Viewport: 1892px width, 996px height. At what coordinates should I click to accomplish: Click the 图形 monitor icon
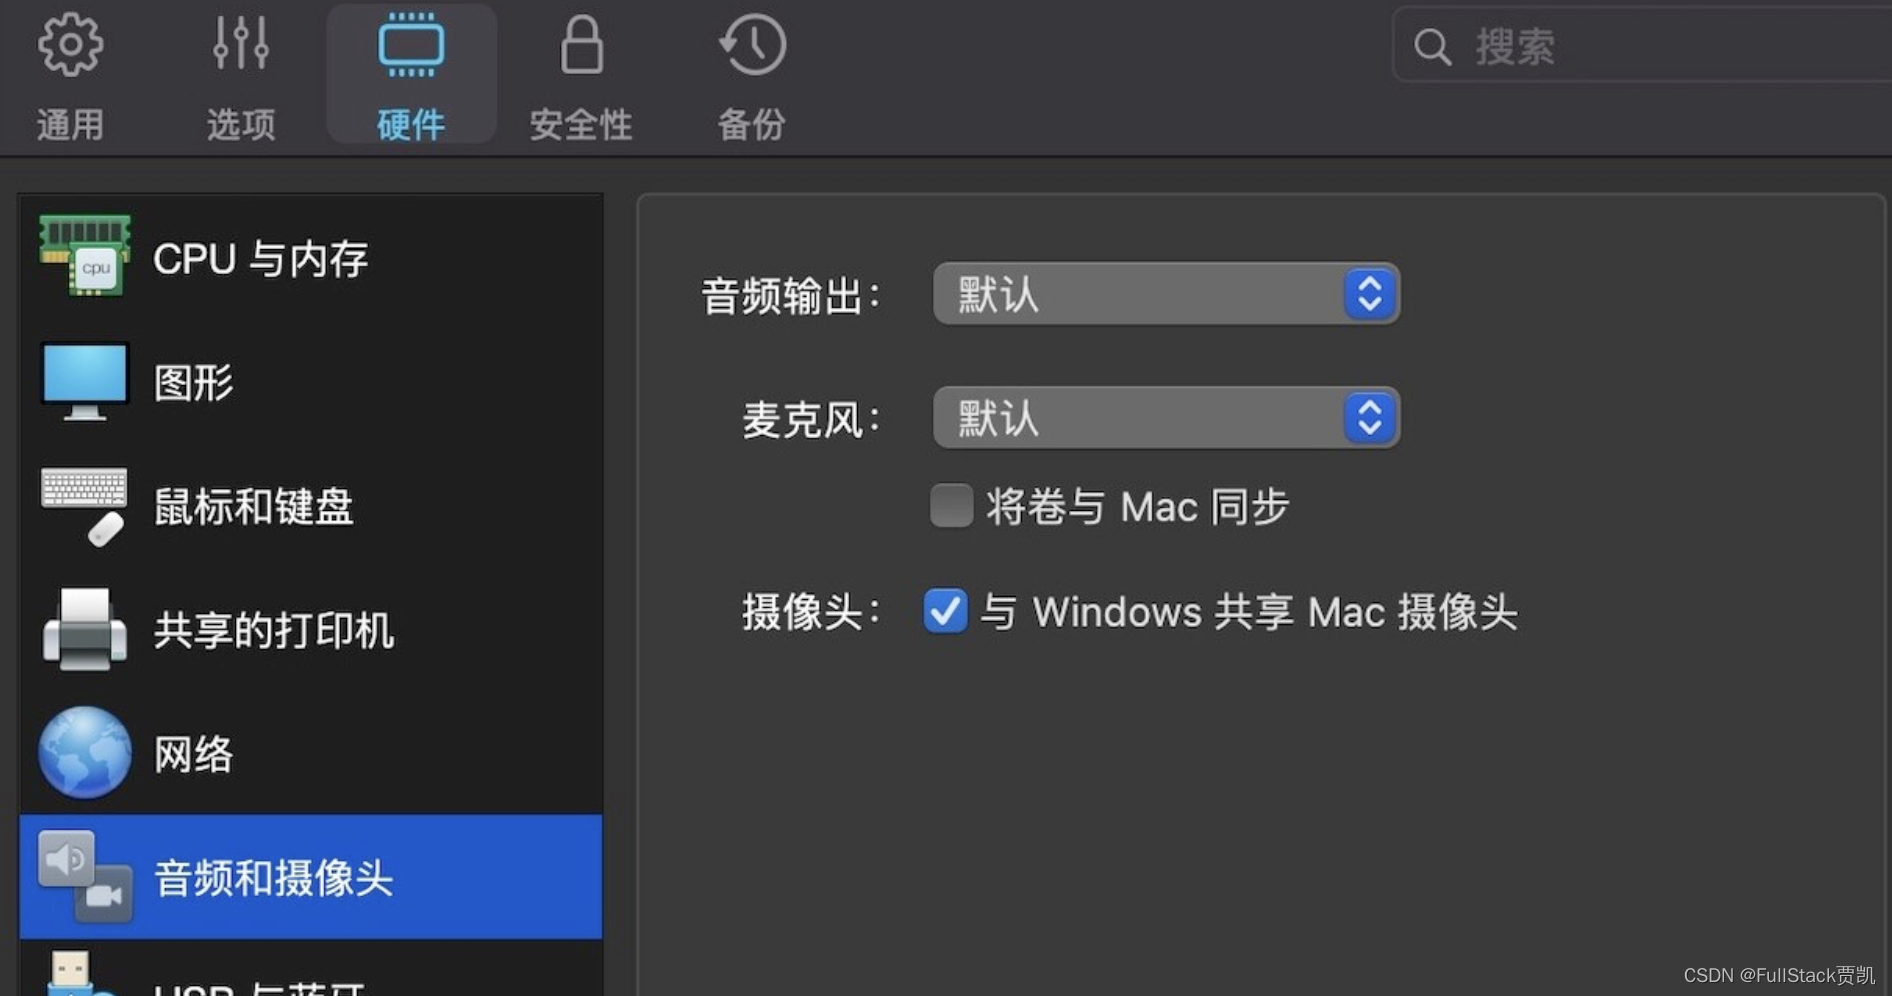click(x=85, y=381)
